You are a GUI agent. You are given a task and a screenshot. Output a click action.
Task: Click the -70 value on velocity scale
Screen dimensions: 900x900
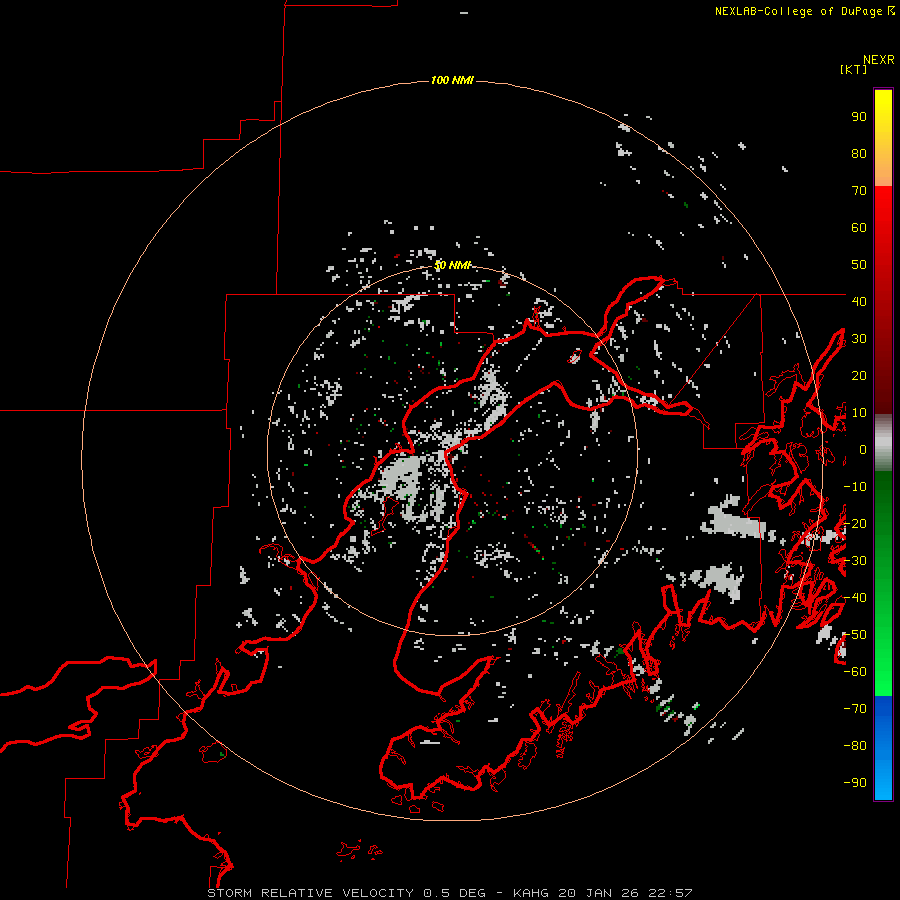pos(855,709)
